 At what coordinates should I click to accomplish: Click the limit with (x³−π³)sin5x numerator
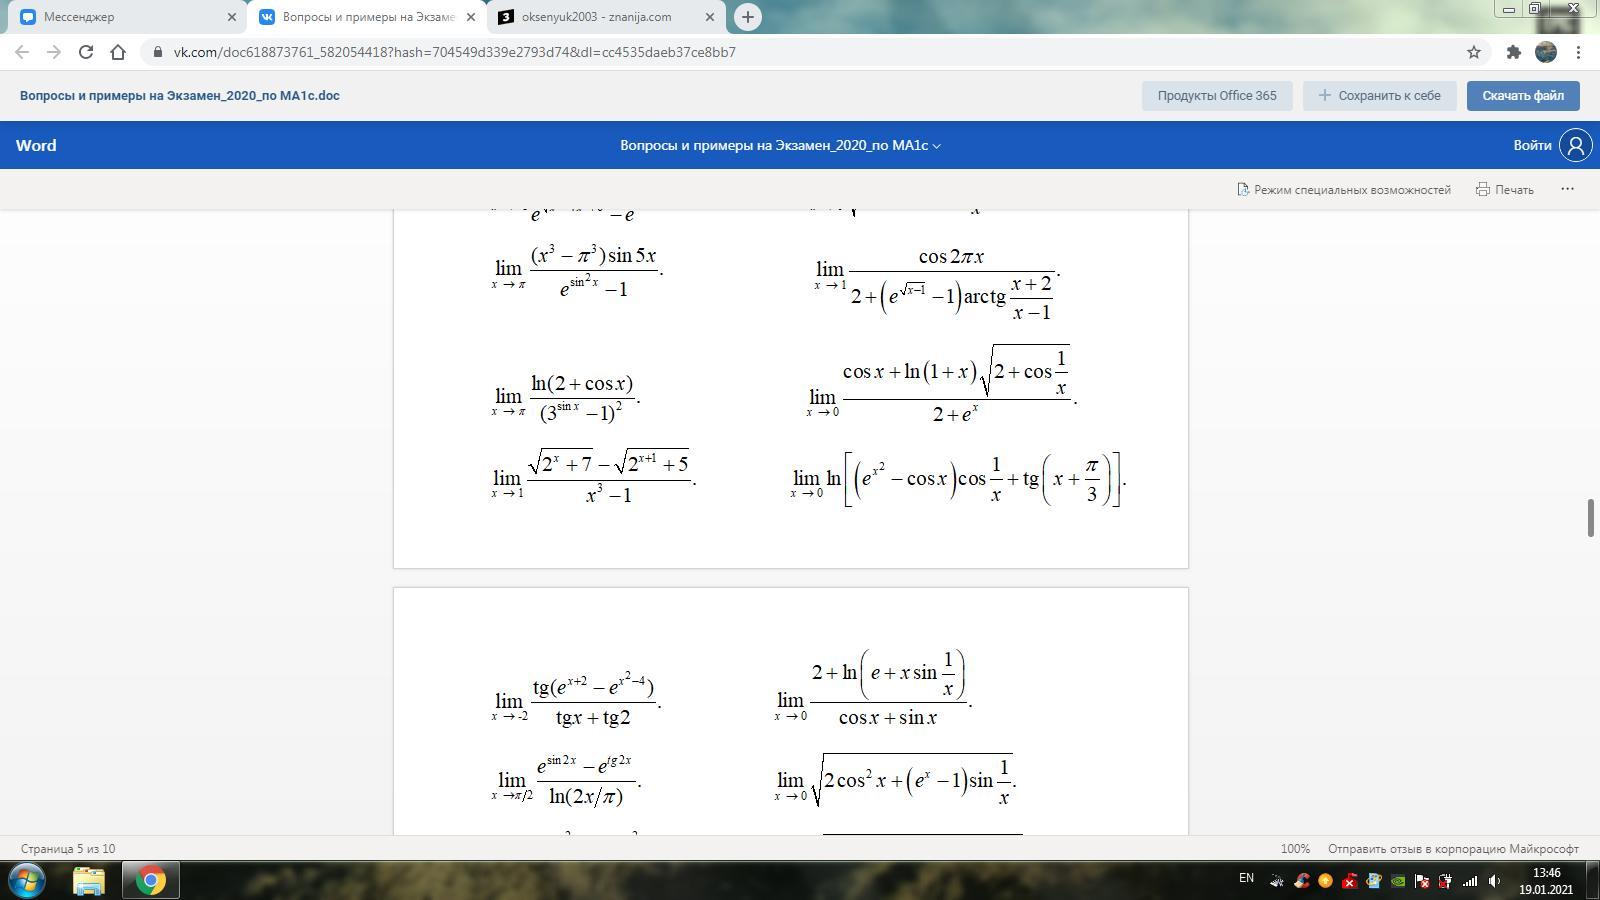click(x=578, y=271)
